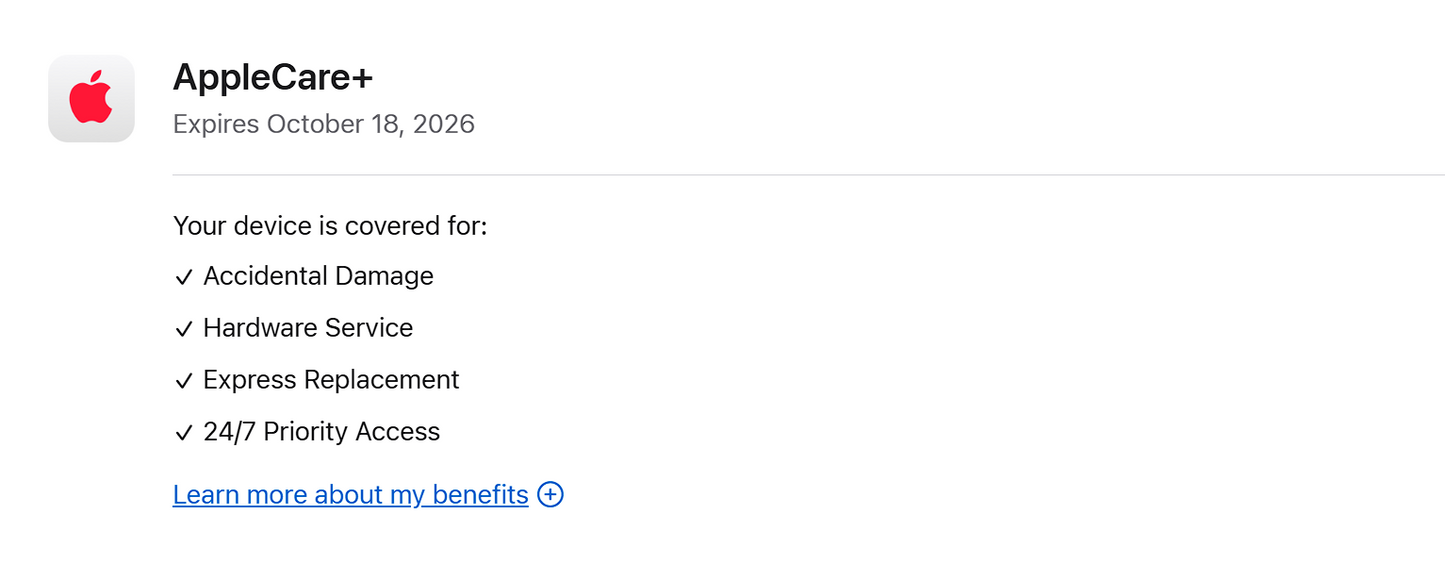Click the Priority Access words
Image resolution: width=1445 pixels, height=564 pixels.
tap(351, 432)
